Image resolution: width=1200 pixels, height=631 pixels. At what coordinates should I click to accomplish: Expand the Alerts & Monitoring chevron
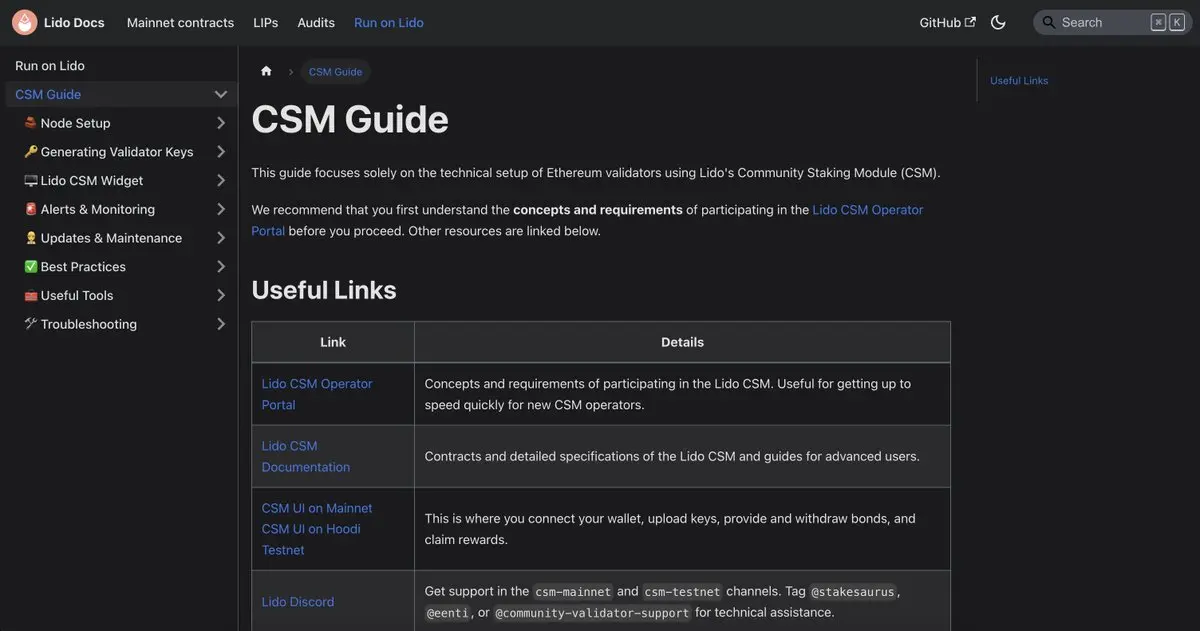pyautogui.click(x=221, y=210)
